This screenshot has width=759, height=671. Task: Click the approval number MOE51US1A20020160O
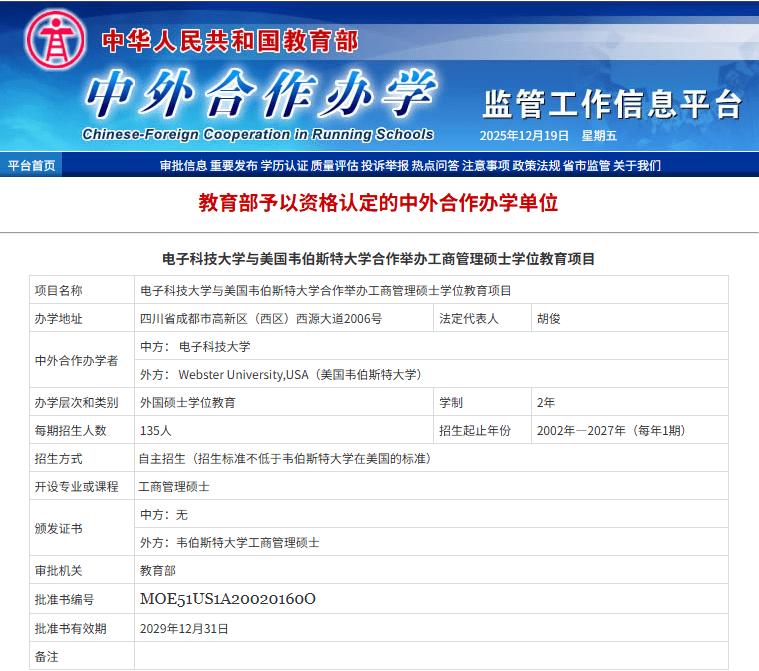point(228,599)
